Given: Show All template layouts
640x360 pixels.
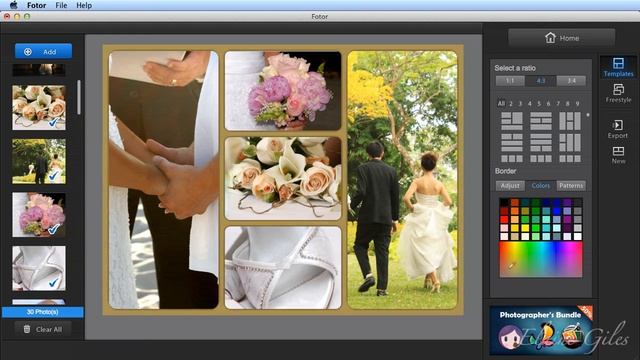Looking at the screenshot, I should pyautogui.click(x=501, y=104).
